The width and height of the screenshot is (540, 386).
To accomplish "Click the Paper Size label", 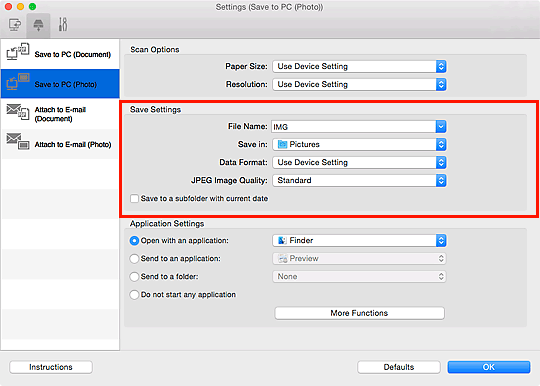I will [x=246, y=66].
